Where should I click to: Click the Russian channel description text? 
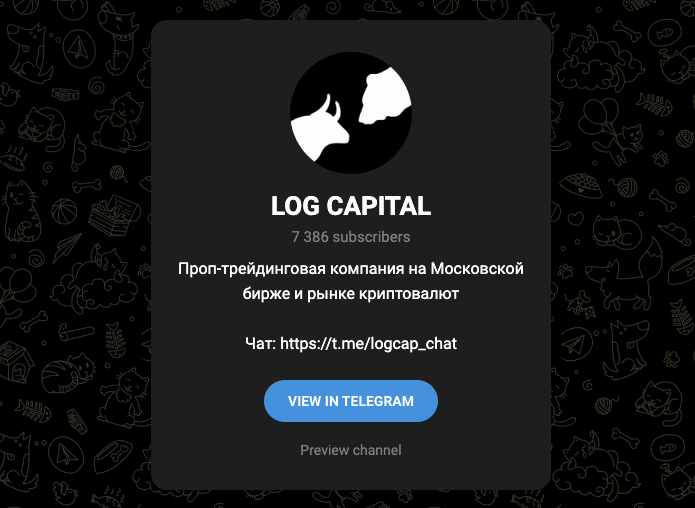(351, 281)
